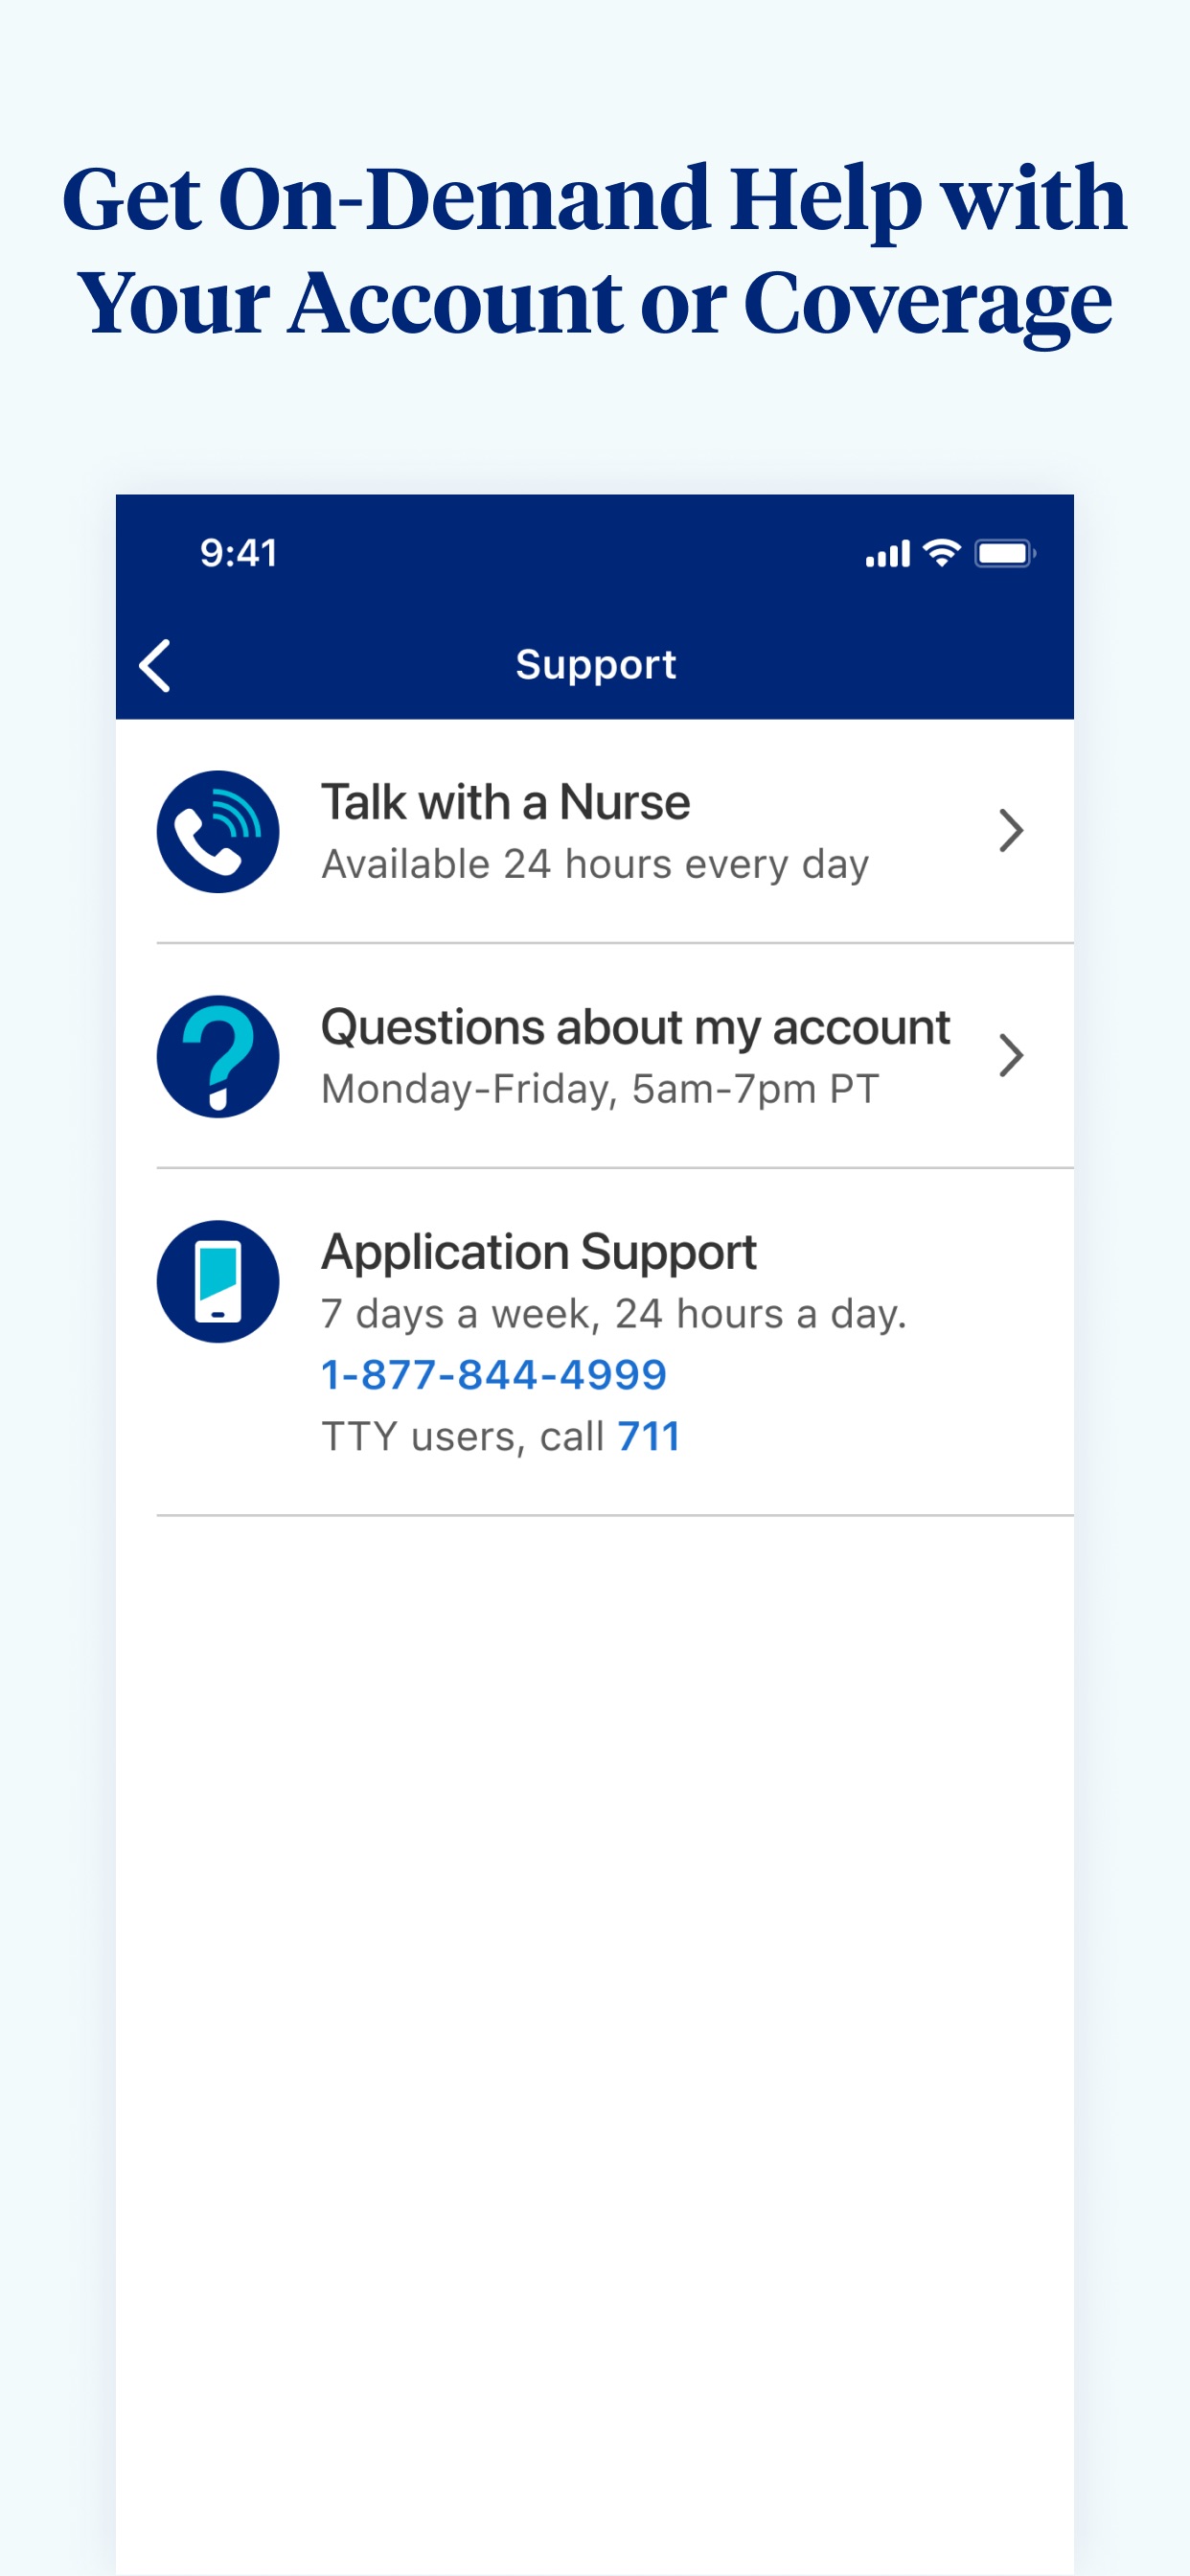Tap the phone call icon for nurse line
Image resolution: width=1190 pixels, height=2576 pixels.
[x=218, y=831]
